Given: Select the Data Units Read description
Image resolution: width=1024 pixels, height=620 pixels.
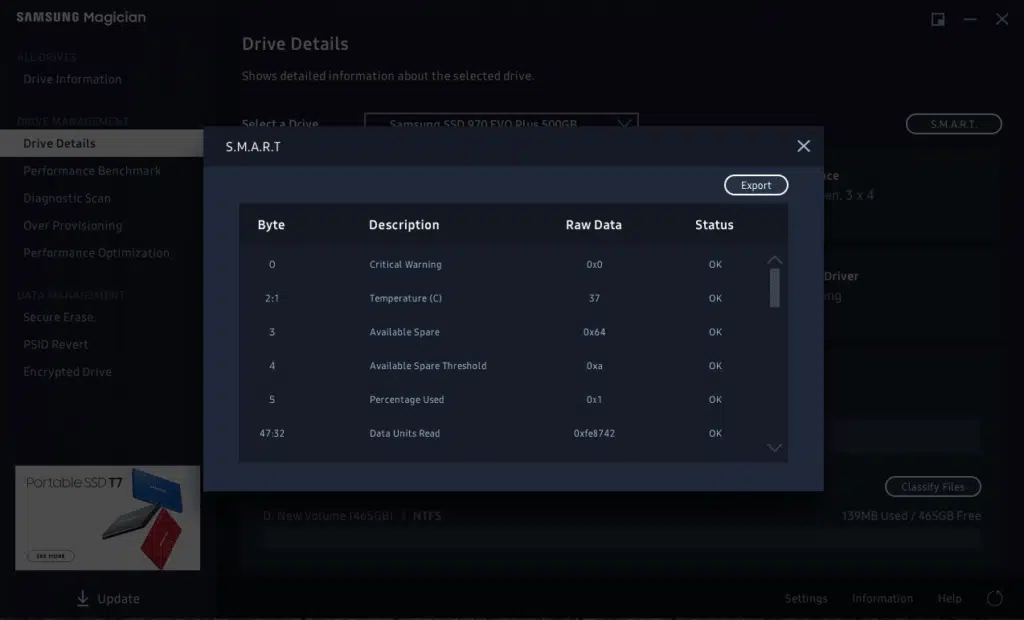Looking at the screenshot, I should click(x=405, y=433).
